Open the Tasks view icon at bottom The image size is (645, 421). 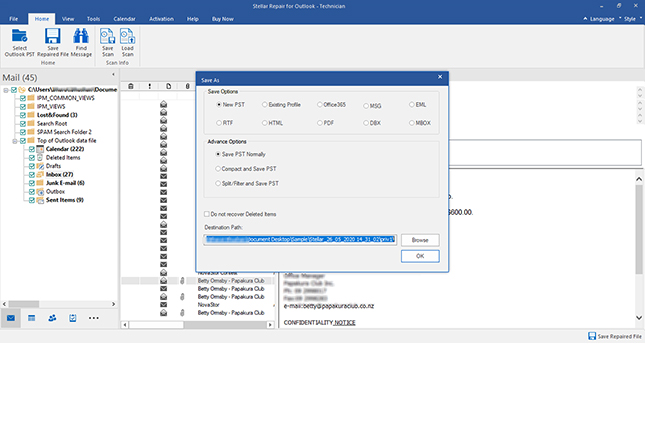pyautogui.click(x=73, y=318)
